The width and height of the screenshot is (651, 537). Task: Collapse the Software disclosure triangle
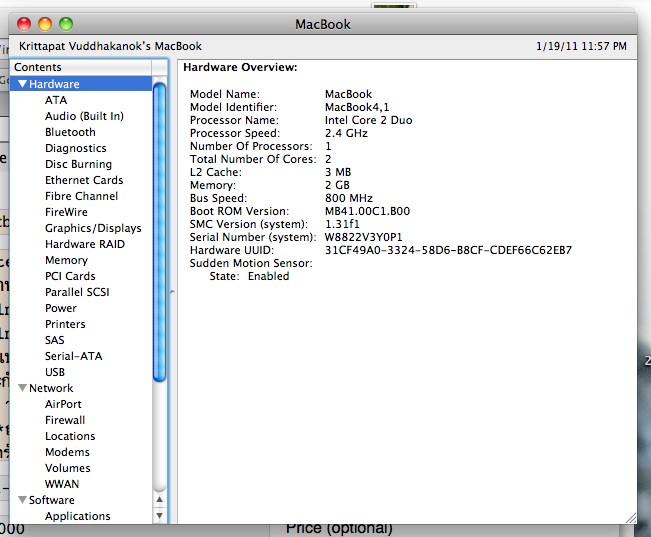pyautogui.click(x=22, y=500)
